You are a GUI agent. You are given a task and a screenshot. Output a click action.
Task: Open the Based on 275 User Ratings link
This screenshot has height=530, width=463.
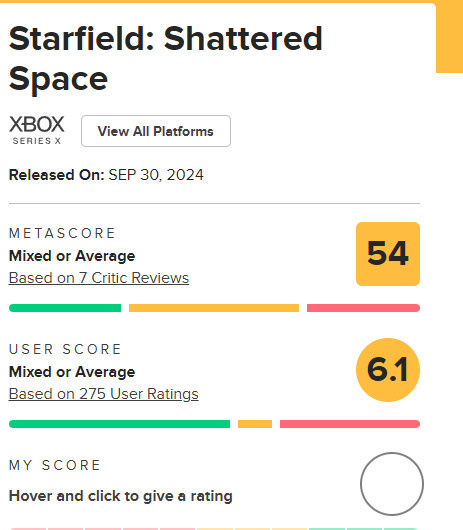[103, 394]
